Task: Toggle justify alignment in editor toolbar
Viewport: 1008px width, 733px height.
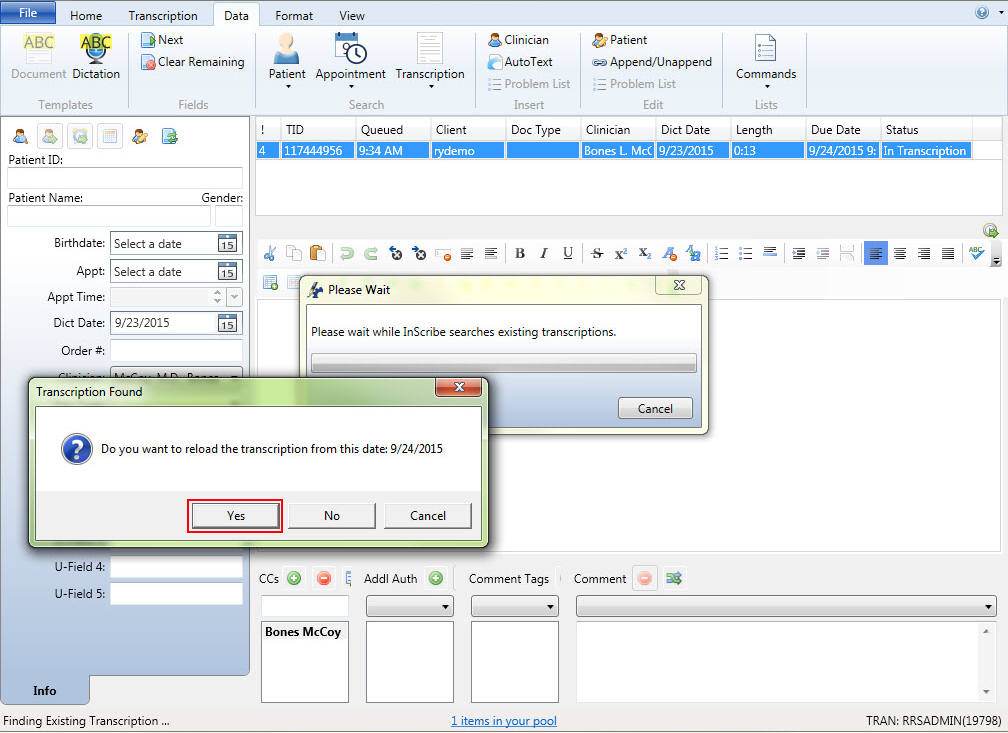Action: pos(948,254)
